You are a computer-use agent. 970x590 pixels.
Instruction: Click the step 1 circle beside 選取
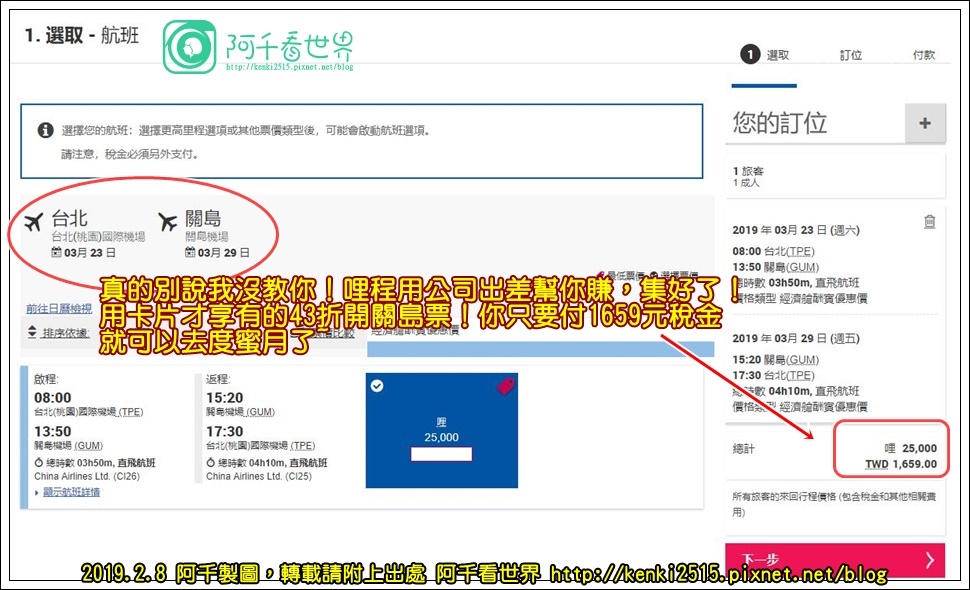point(750,54)
